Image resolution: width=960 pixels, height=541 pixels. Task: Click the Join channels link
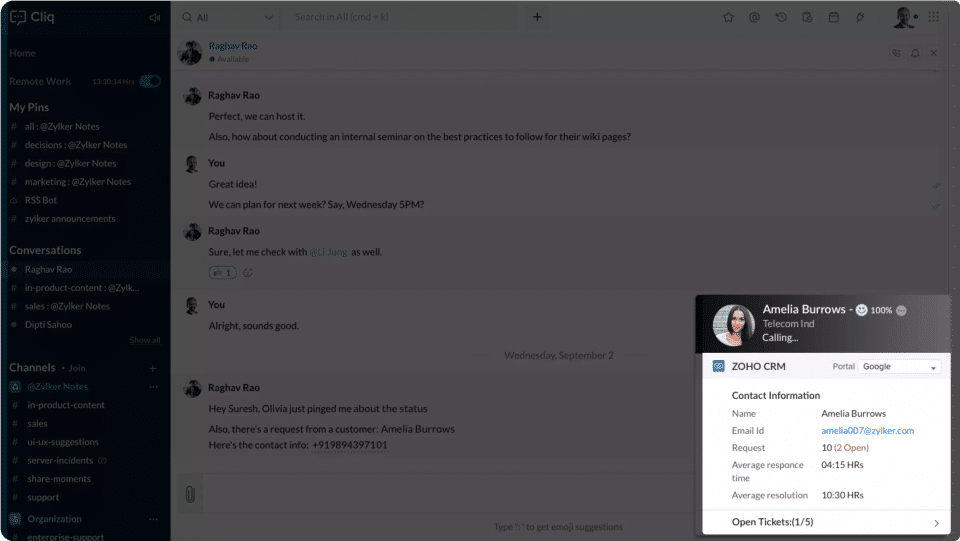(x=77, y=368)
